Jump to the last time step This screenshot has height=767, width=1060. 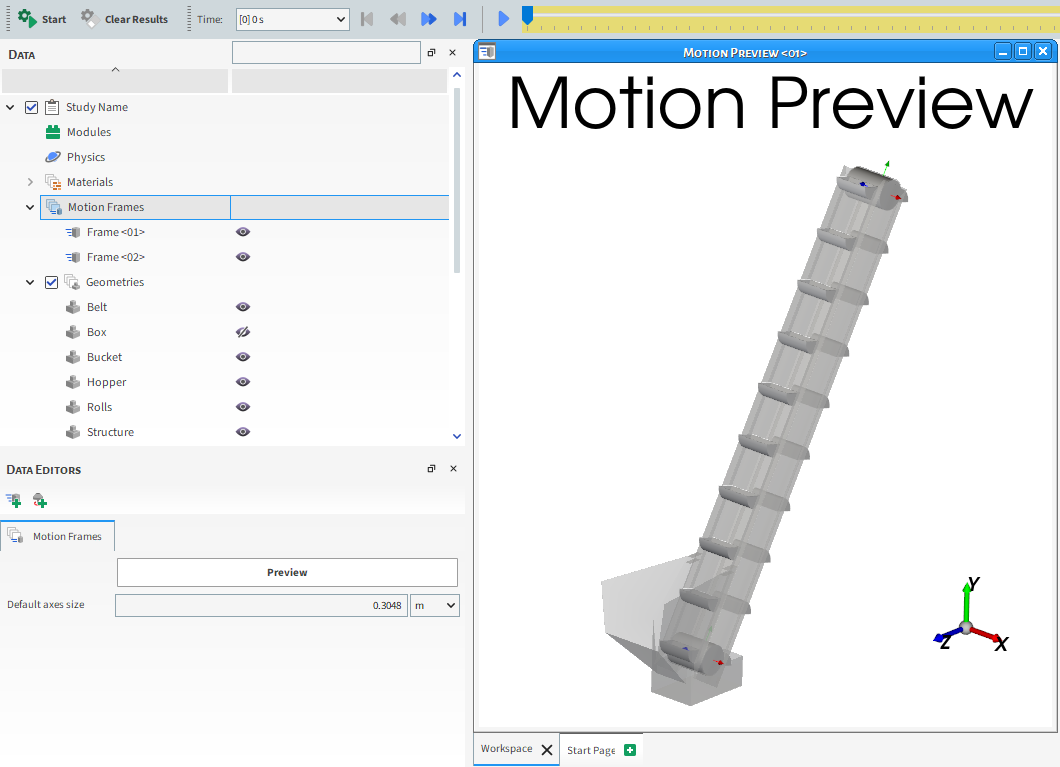coord(460,19)
